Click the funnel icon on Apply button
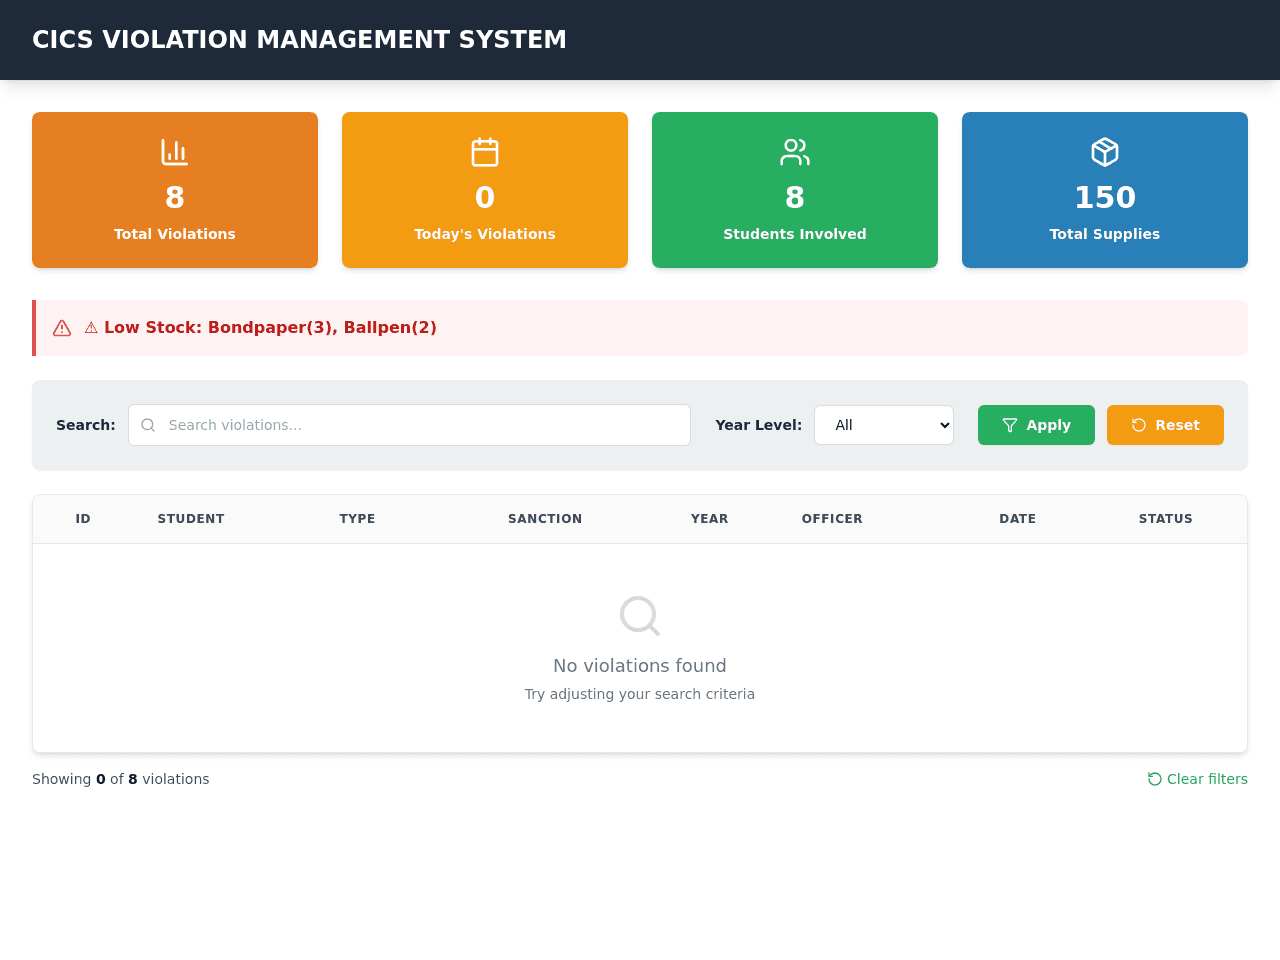Image resolution: width=1280 pixels, height=960 pixels. (1010, 425)
